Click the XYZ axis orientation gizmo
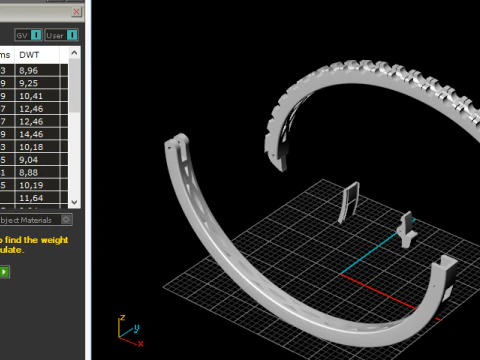This screenshot has height=360, width=480. [130, 330]
